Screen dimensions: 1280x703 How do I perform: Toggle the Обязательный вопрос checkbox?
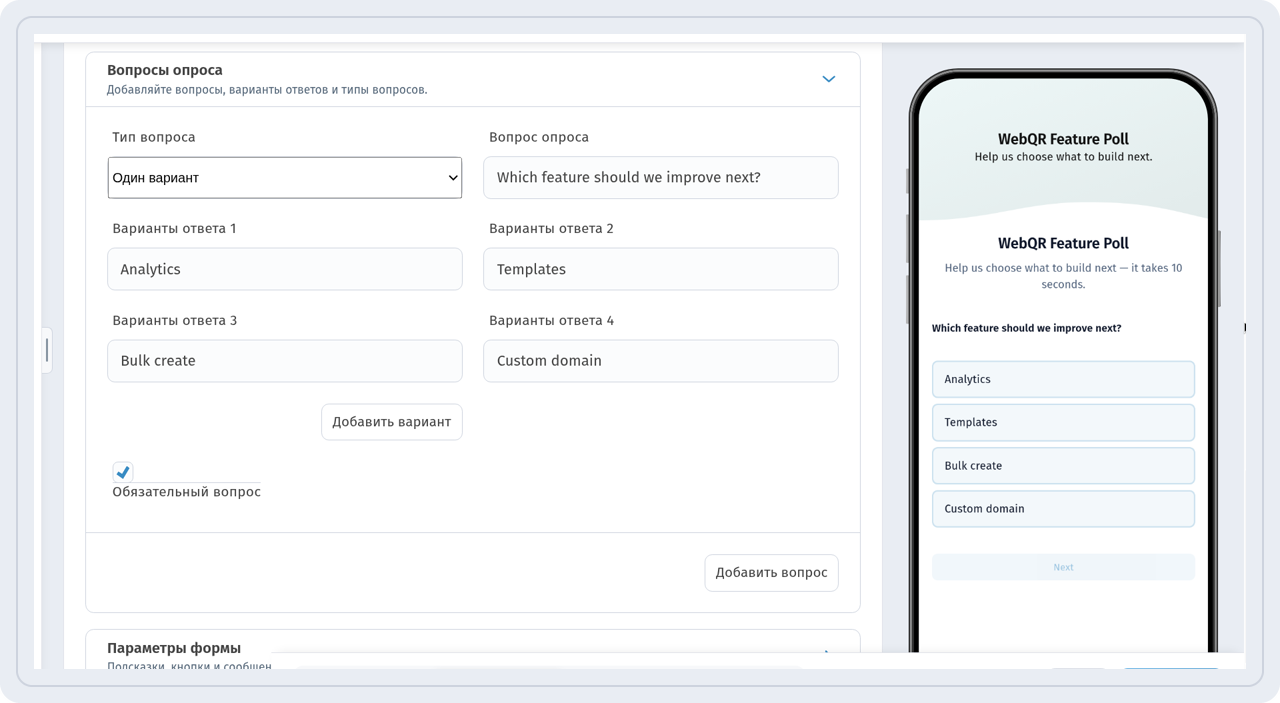123,472
